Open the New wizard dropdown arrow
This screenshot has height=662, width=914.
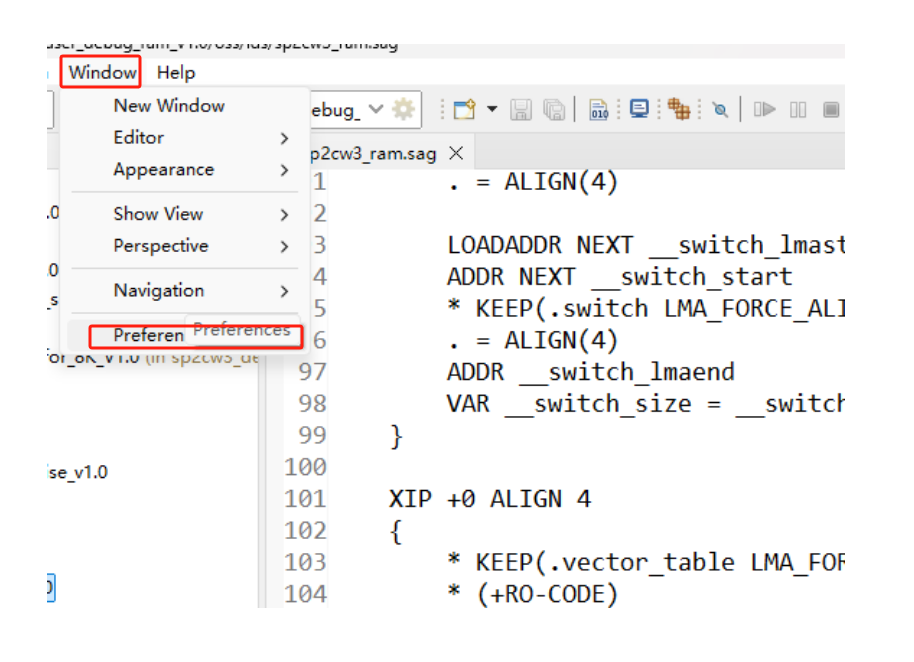[491, 109]
